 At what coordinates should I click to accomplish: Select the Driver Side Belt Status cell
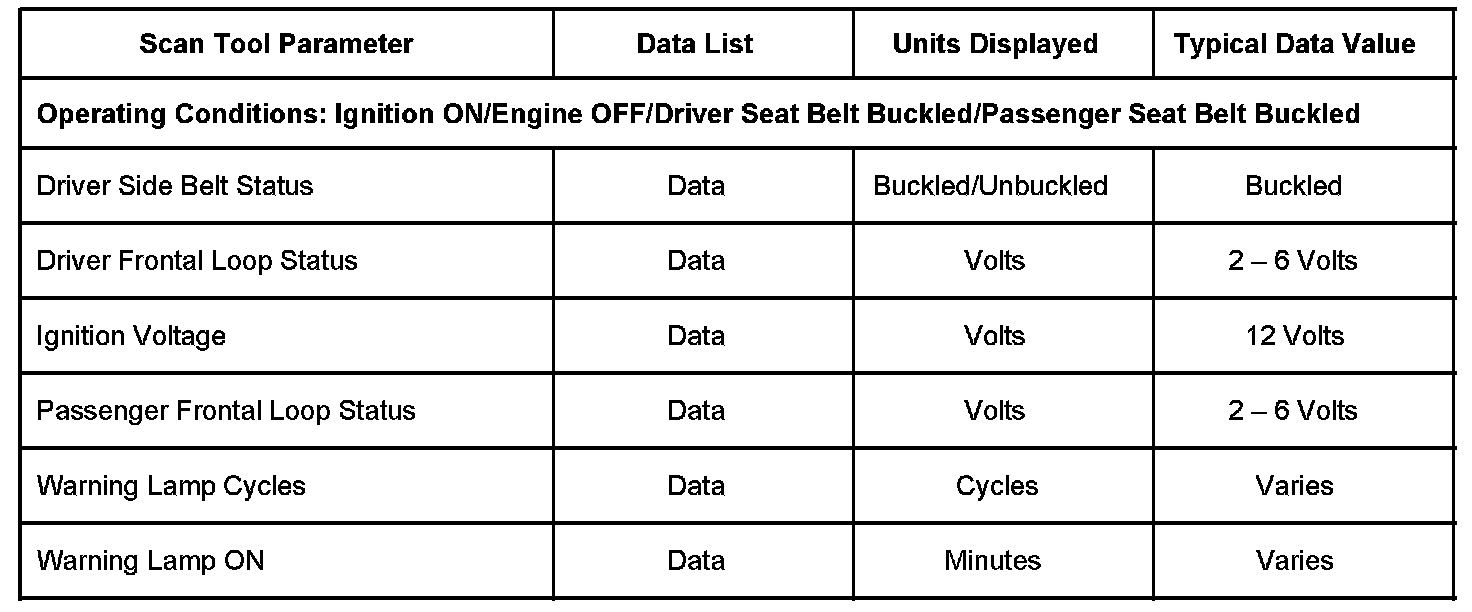coord(175,186)
